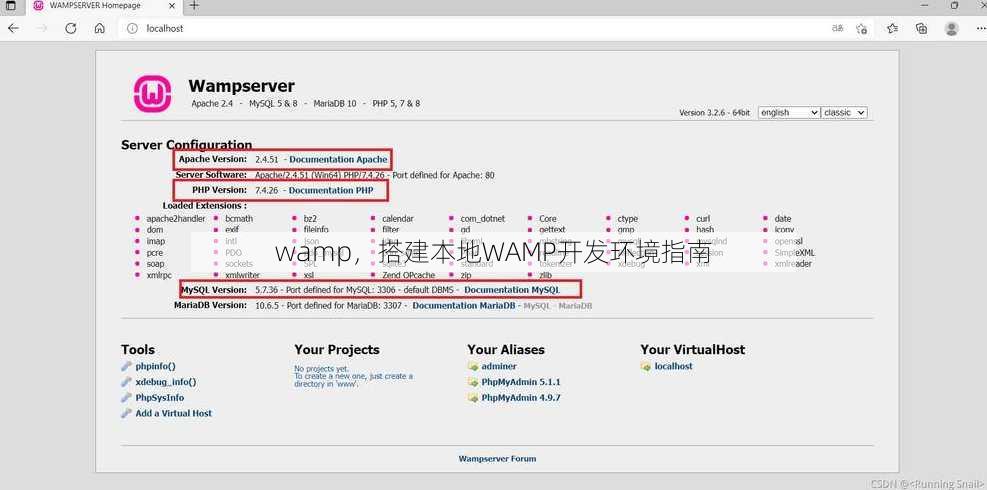This screenshot has width=987, height=490.
Task: Open a new browser tab
Action: [x=194, y=6]
